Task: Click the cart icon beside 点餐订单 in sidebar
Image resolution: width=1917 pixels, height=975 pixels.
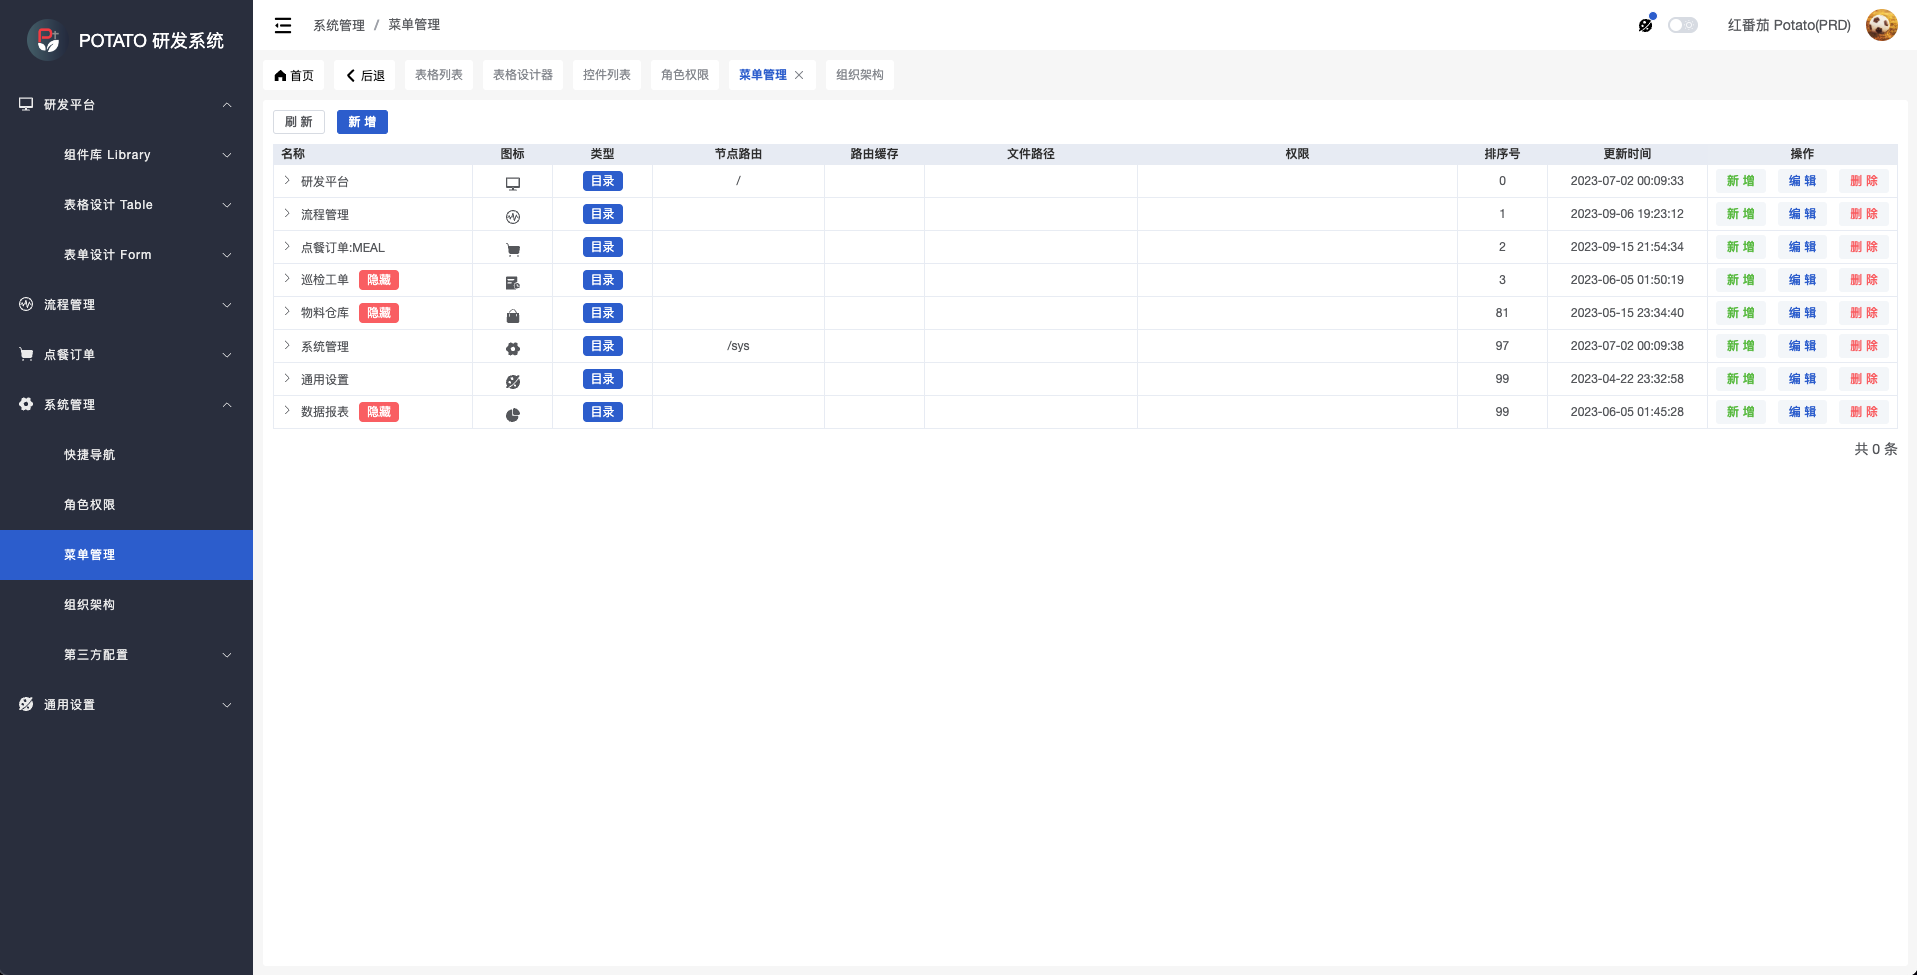Action: coord(26,354)
